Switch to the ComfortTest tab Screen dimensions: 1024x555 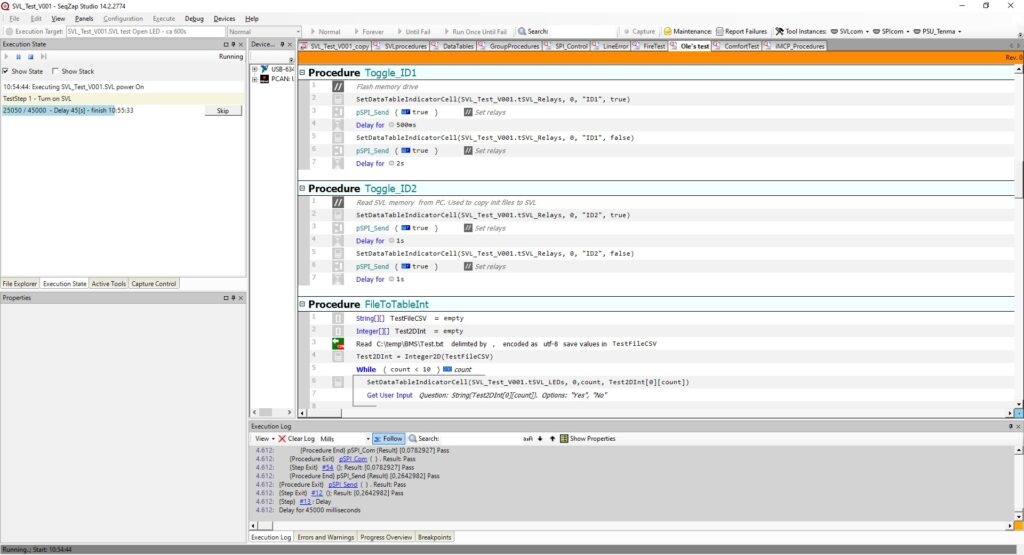(x=741, y=46)
